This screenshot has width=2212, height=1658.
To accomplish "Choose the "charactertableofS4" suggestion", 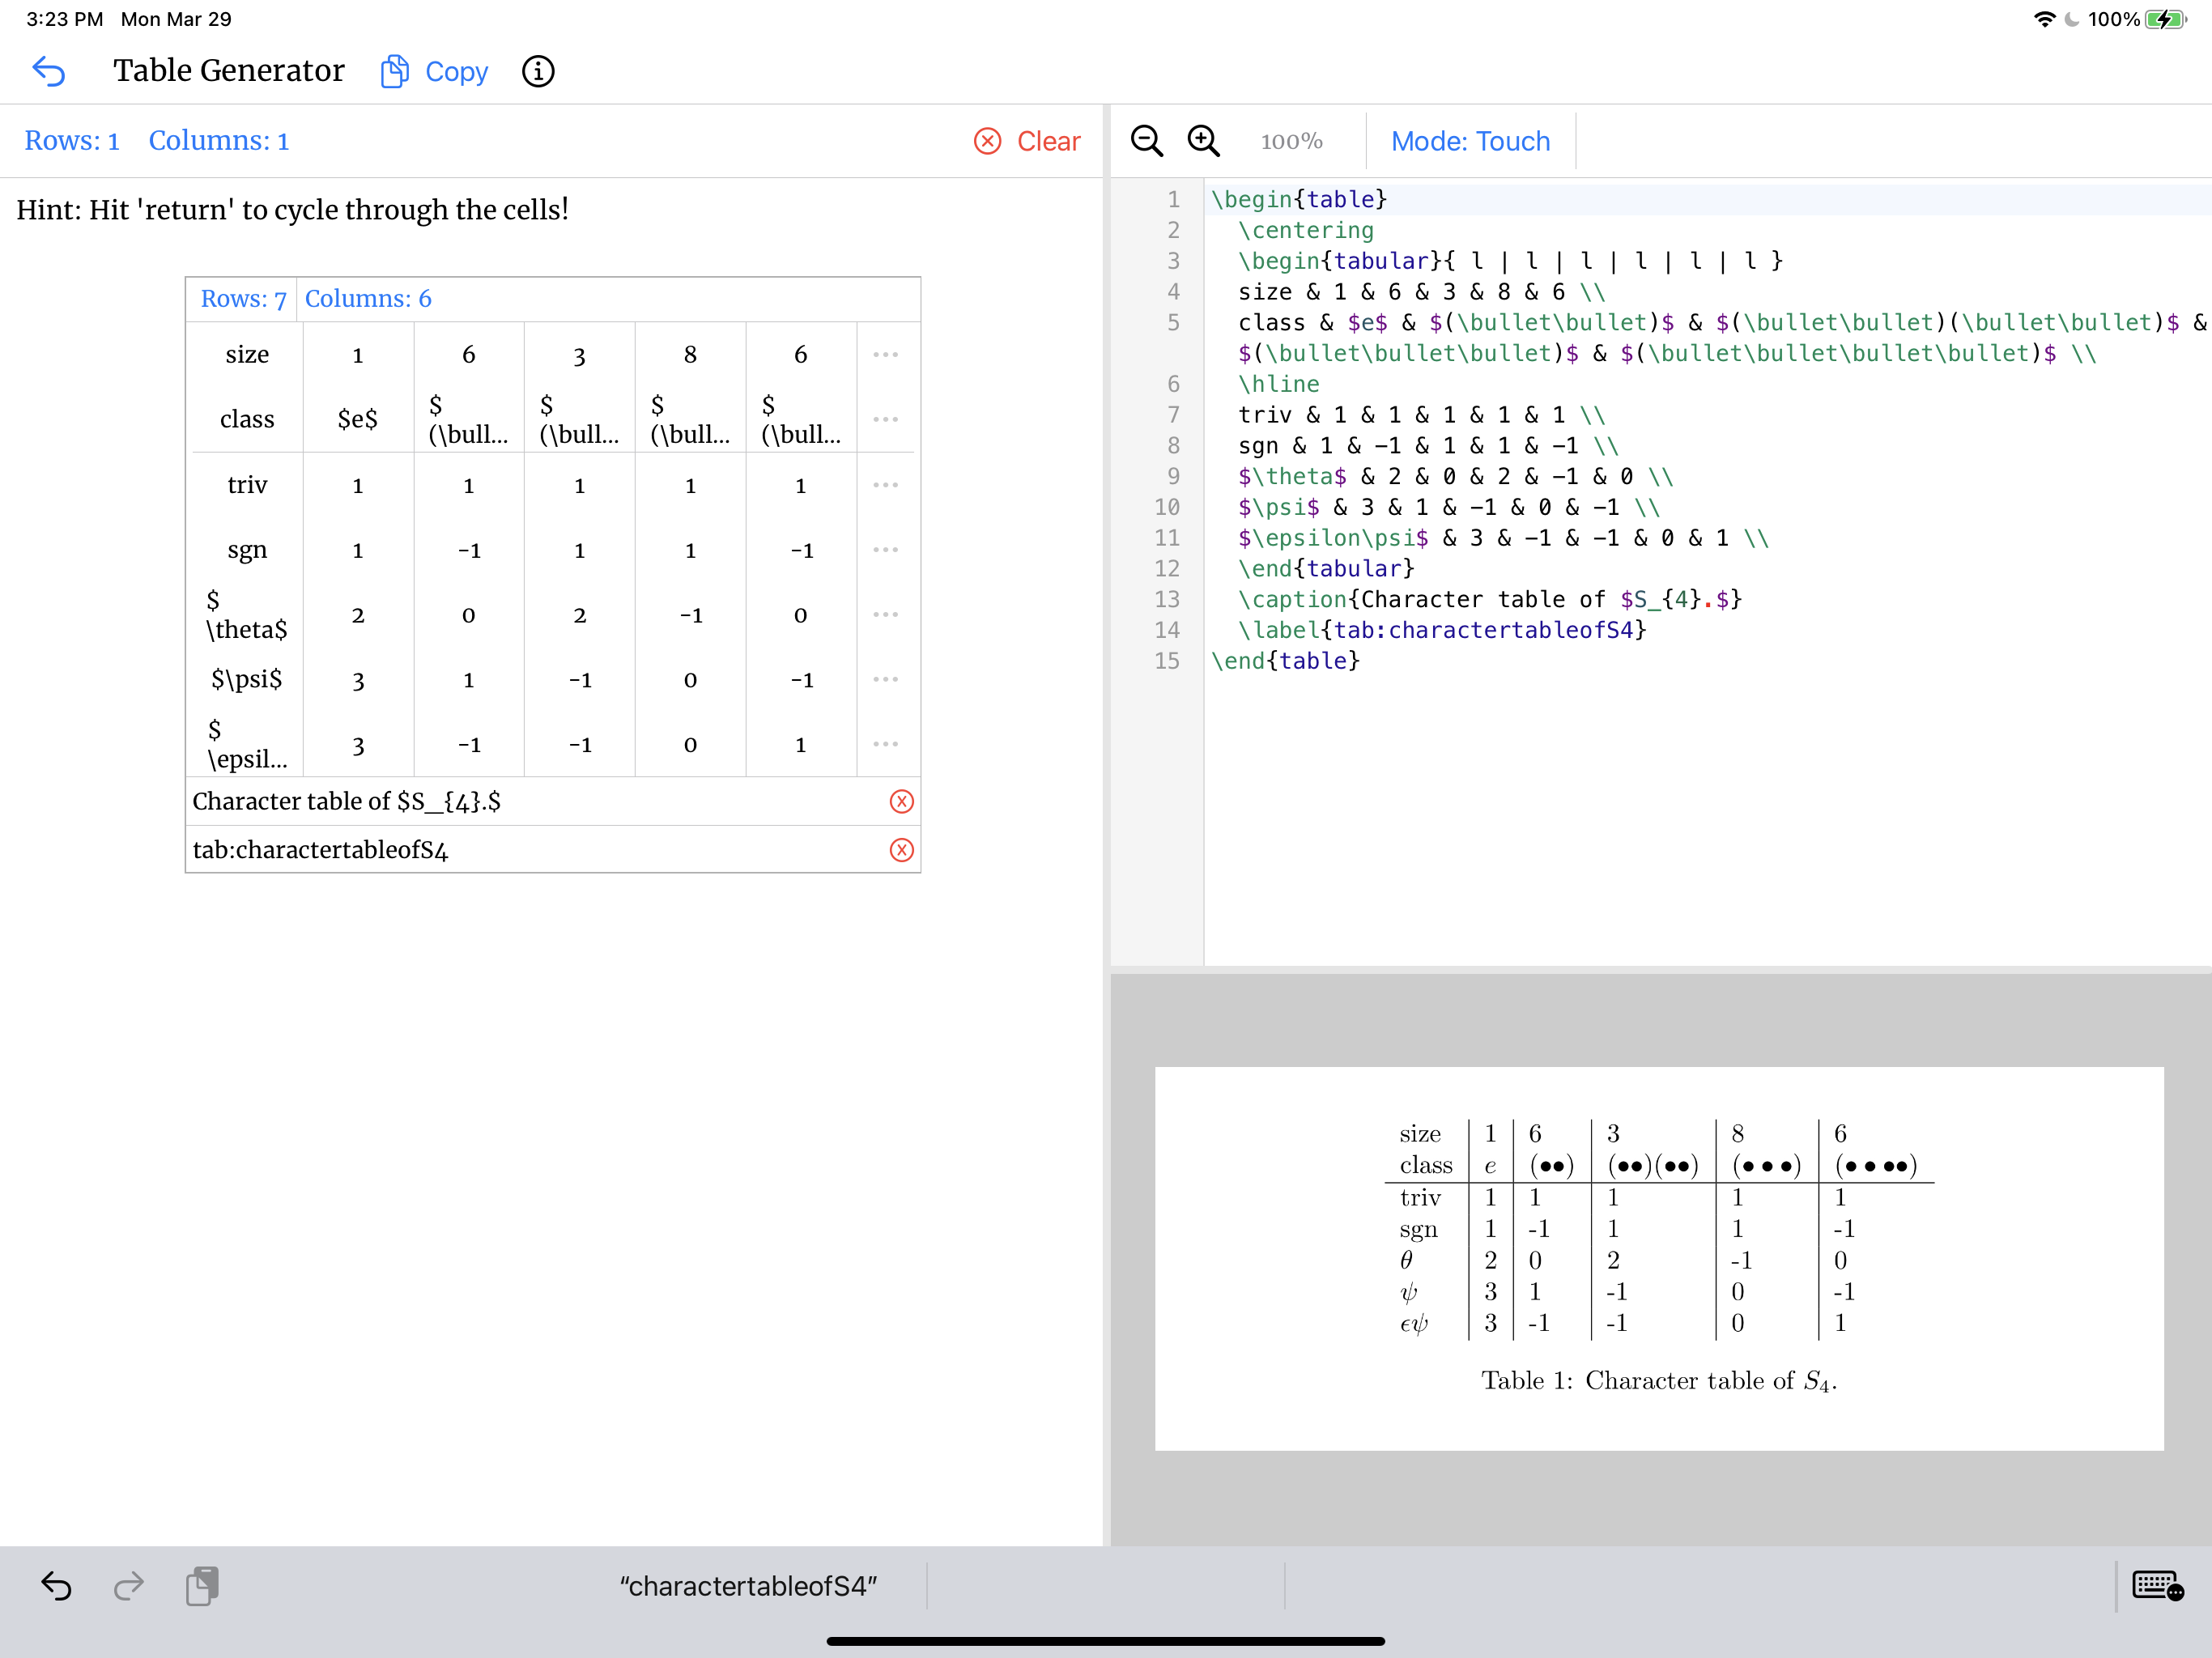I will pos(748,1586).
